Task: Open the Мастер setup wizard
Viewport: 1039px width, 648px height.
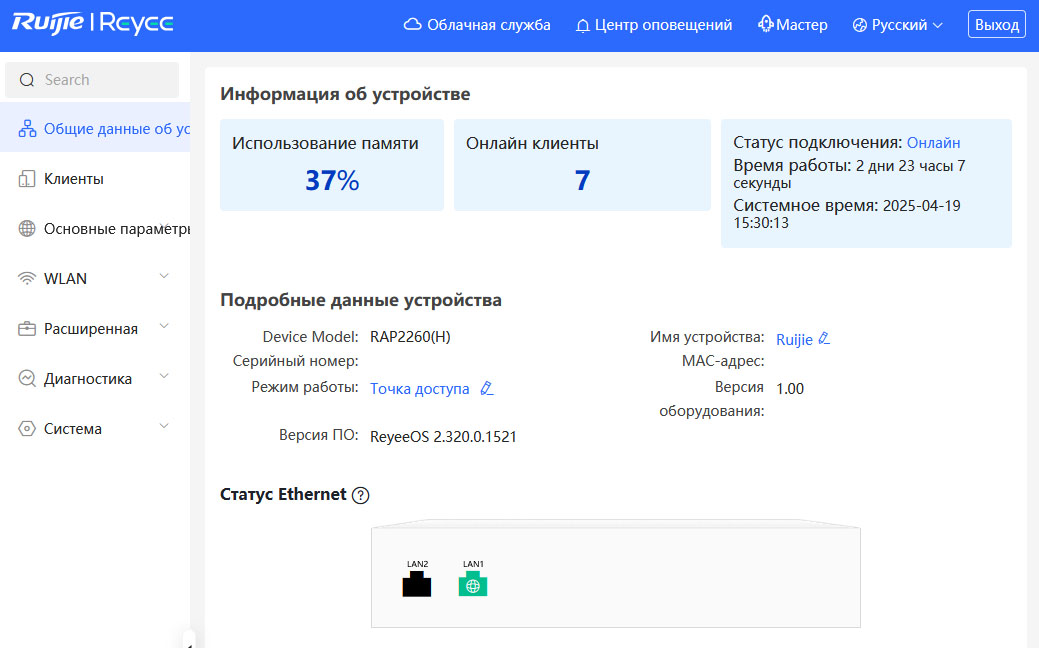Action: point(793,25)
